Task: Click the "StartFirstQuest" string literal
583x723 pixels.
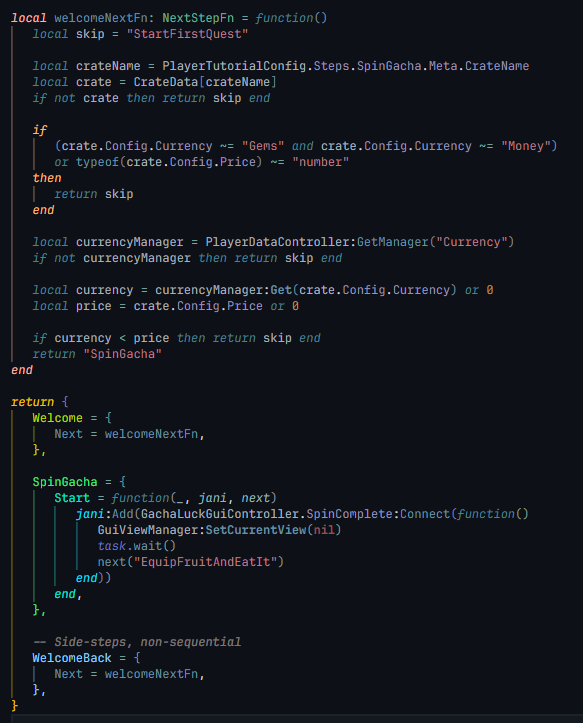Action: (187, 34)
